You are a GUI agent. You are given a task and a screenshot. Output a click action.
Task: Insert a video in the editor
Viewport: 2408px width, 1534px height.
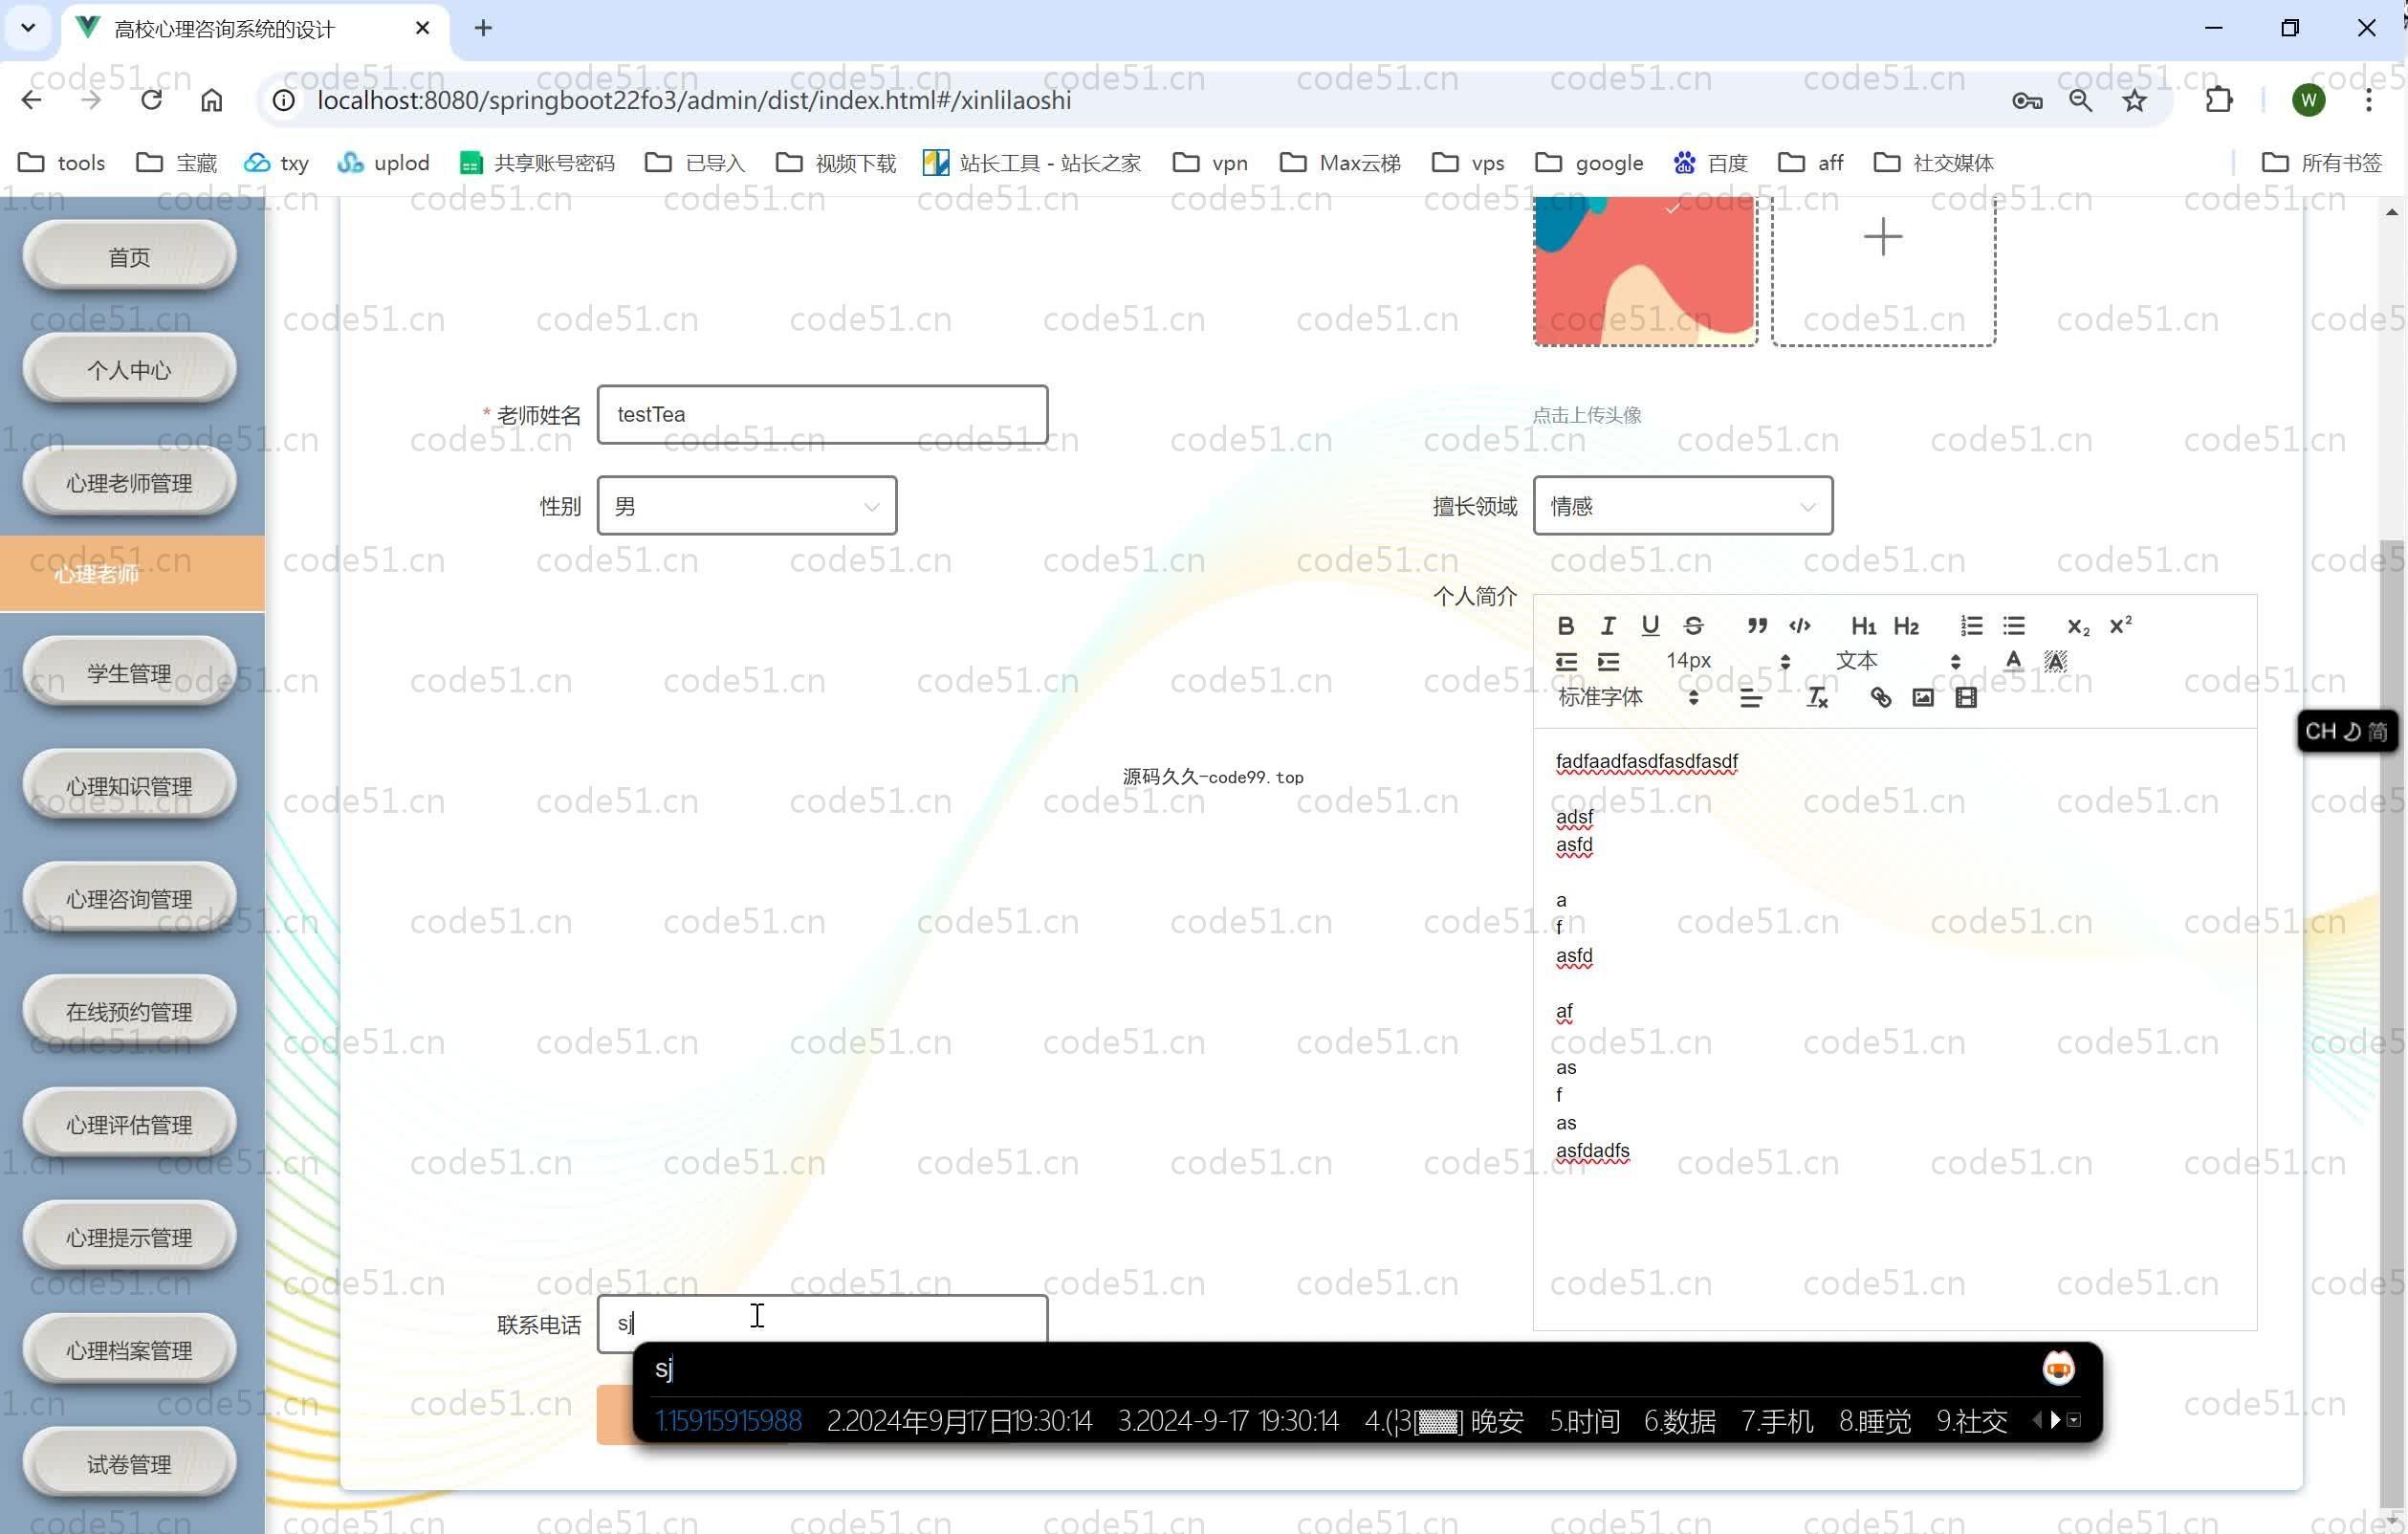[1966, 697]
